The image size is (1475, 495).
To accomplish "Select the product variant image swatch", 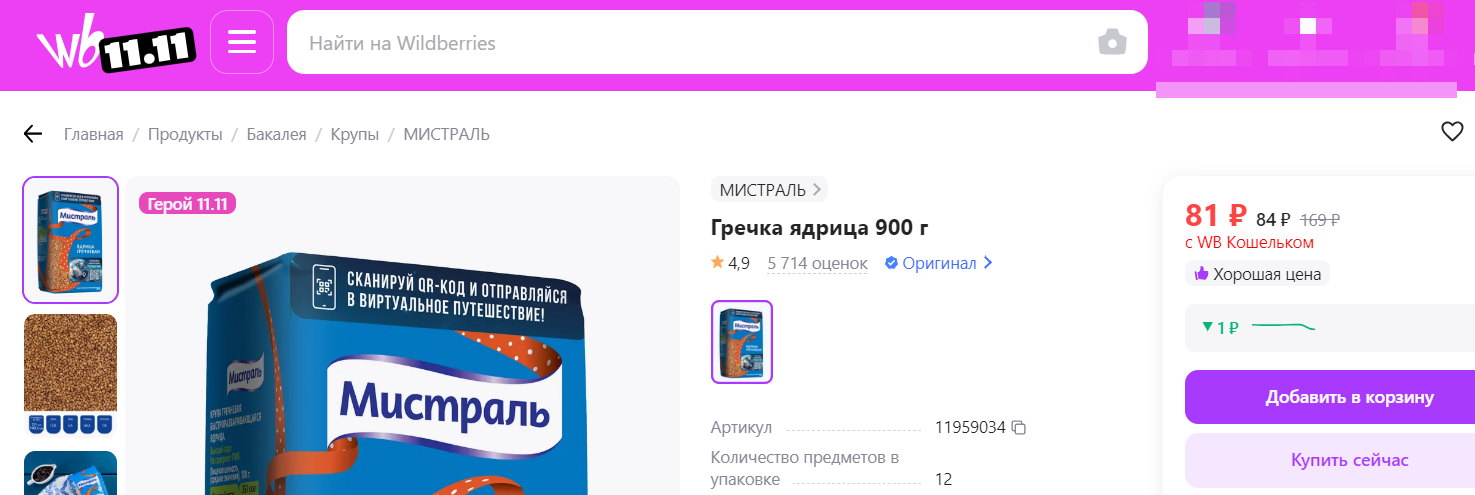I will [x=742, y=342].
